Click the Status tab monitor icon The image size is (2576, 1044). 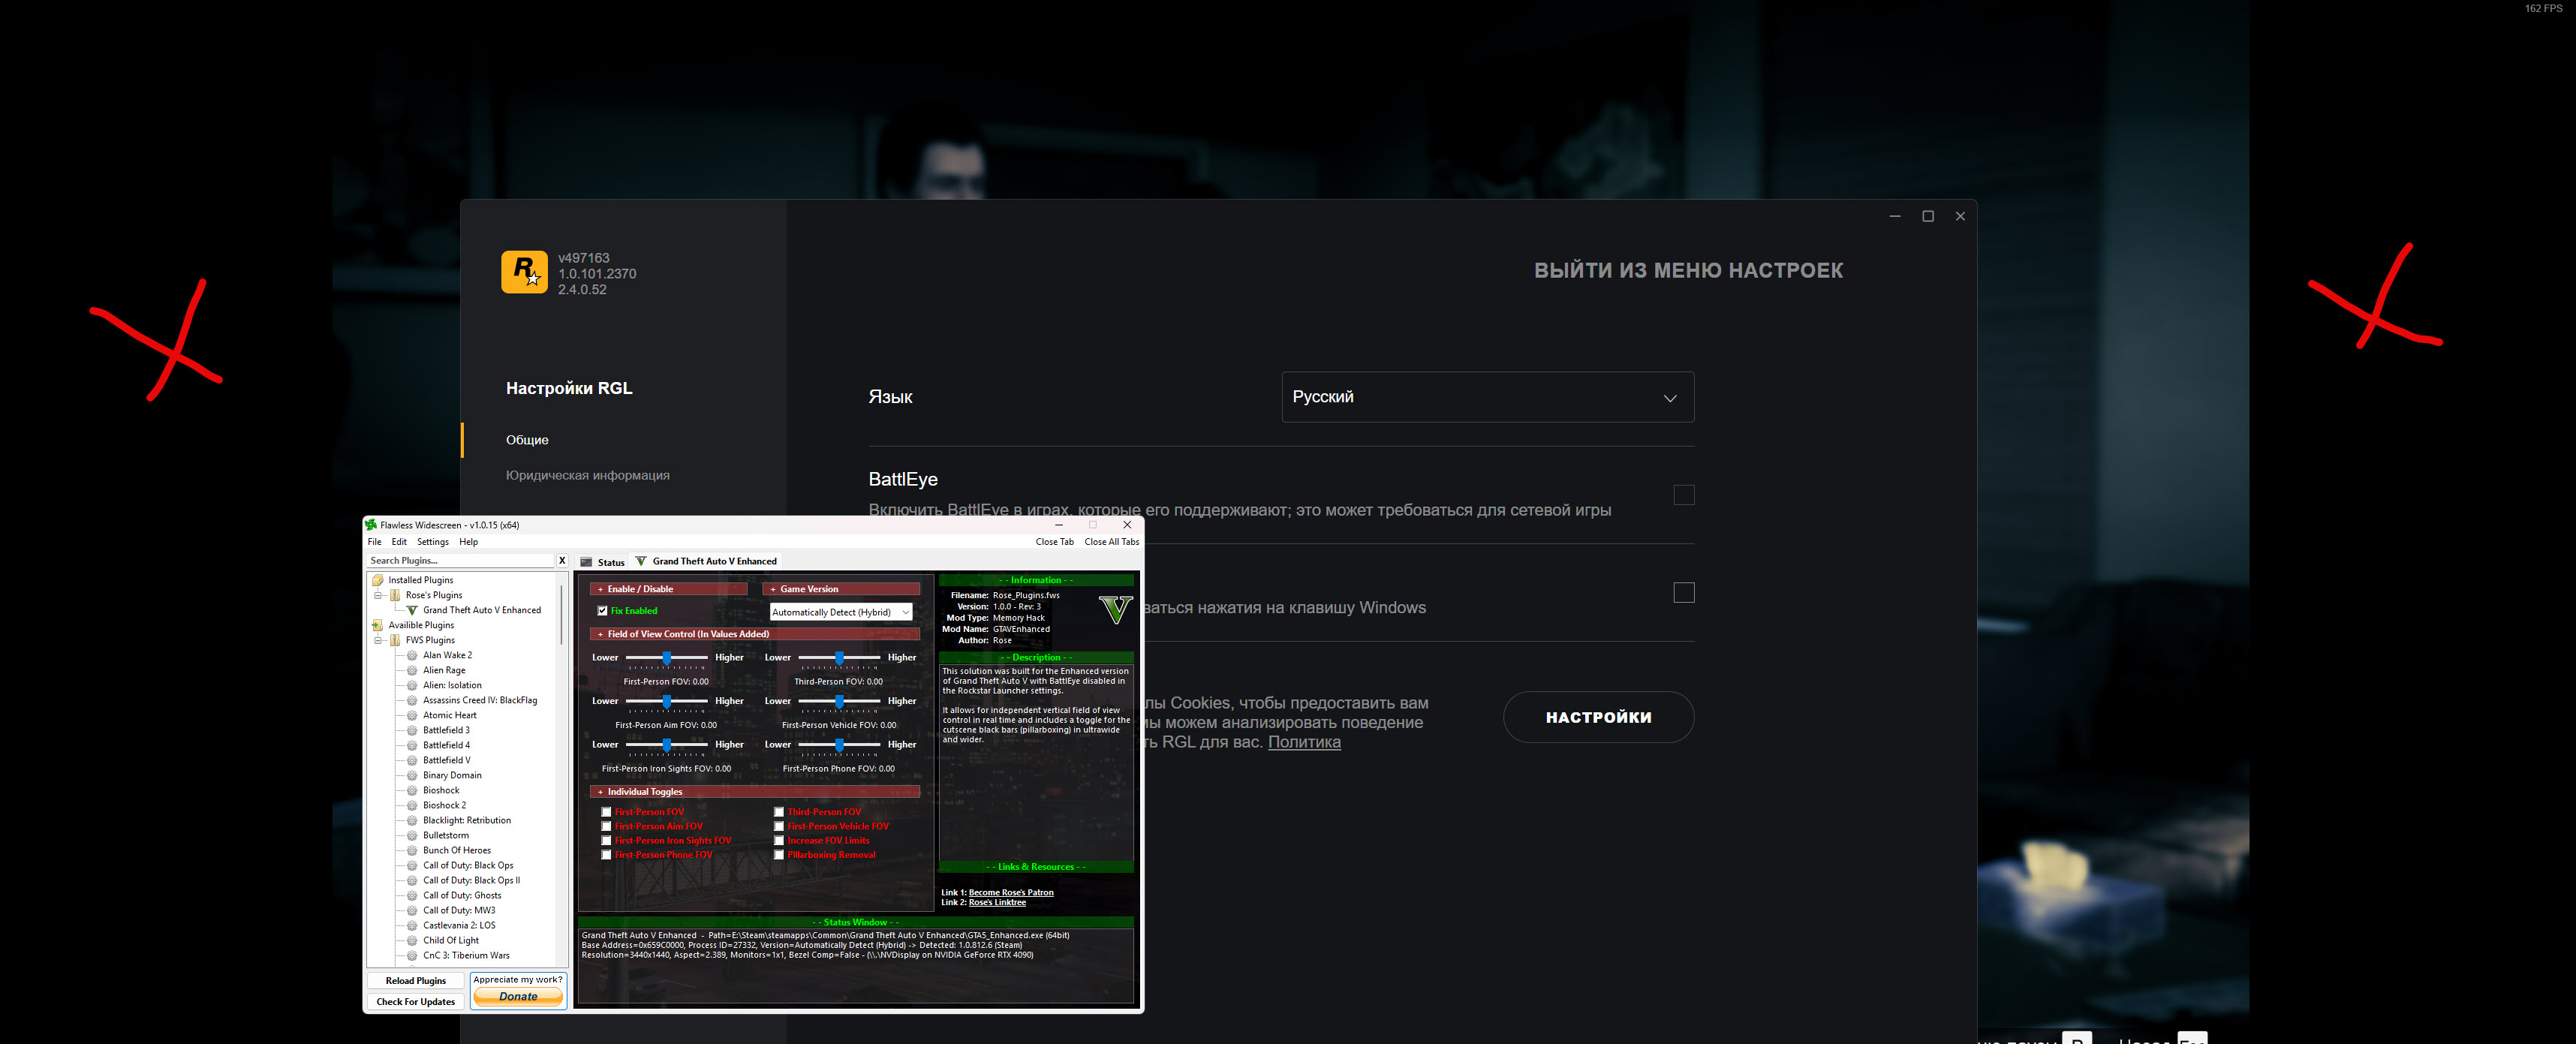point(587,562)
